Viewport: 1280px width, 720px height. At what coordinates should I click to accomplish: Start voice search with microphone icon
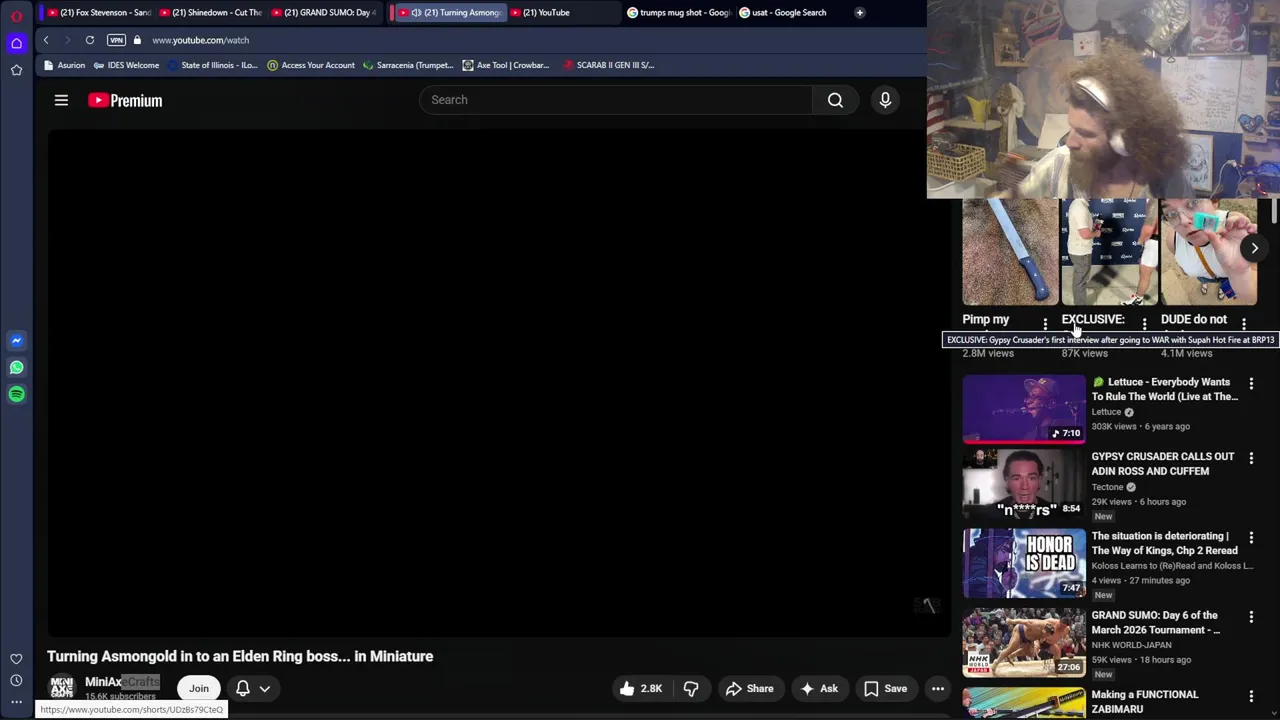[x=885, y=100]
